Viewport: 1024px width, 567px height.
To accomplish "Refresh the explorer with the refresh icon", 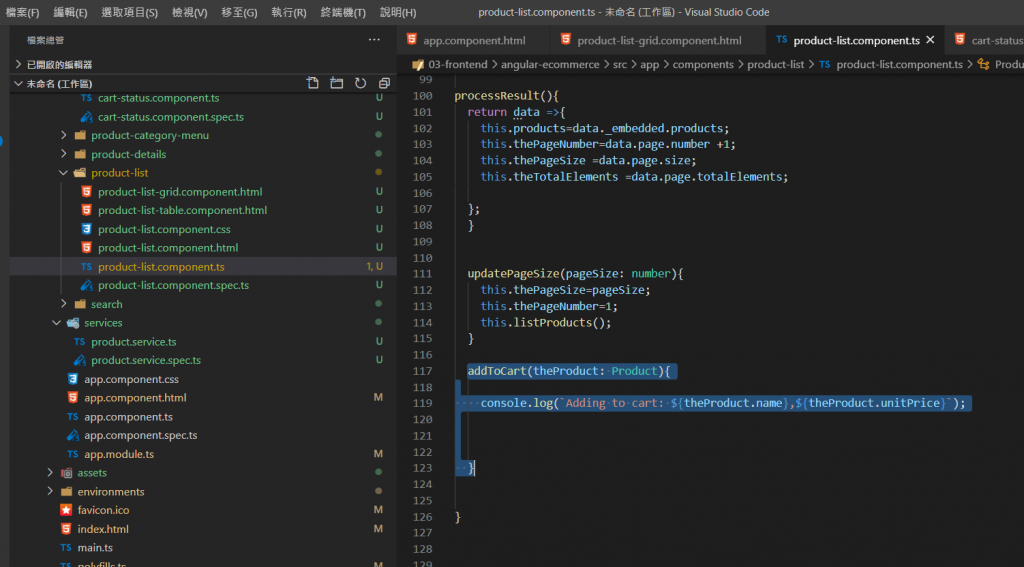I will 360,83.
